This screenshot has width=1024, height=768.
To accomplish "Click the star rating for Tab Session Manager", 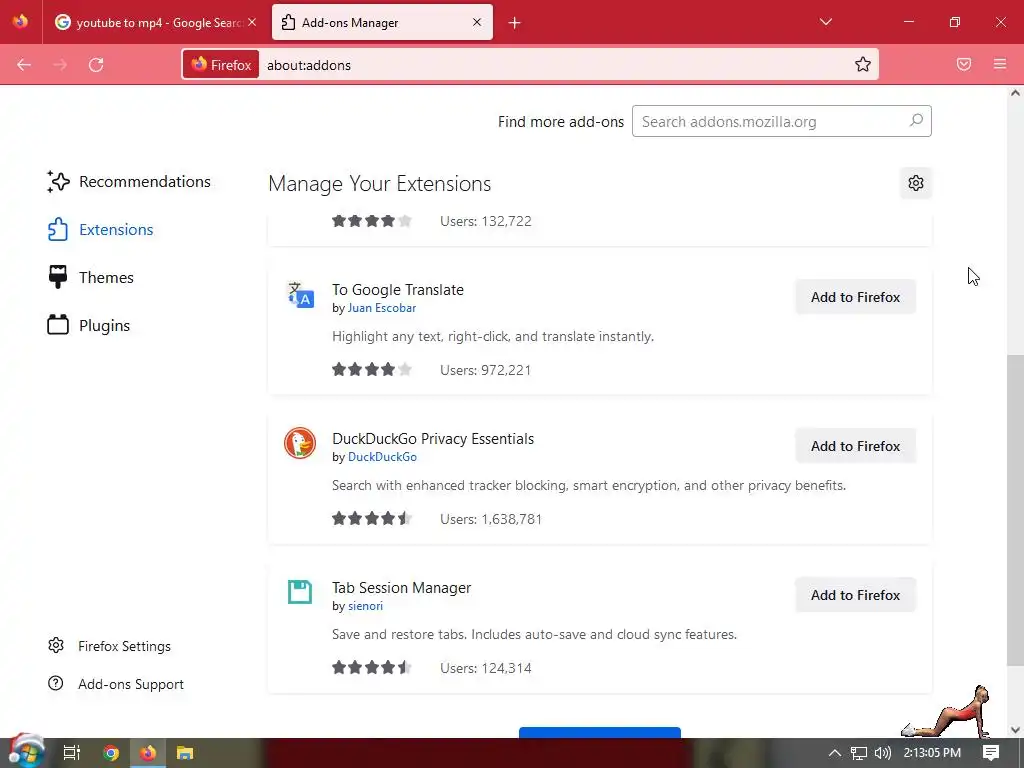I will [x=372, y=667].
